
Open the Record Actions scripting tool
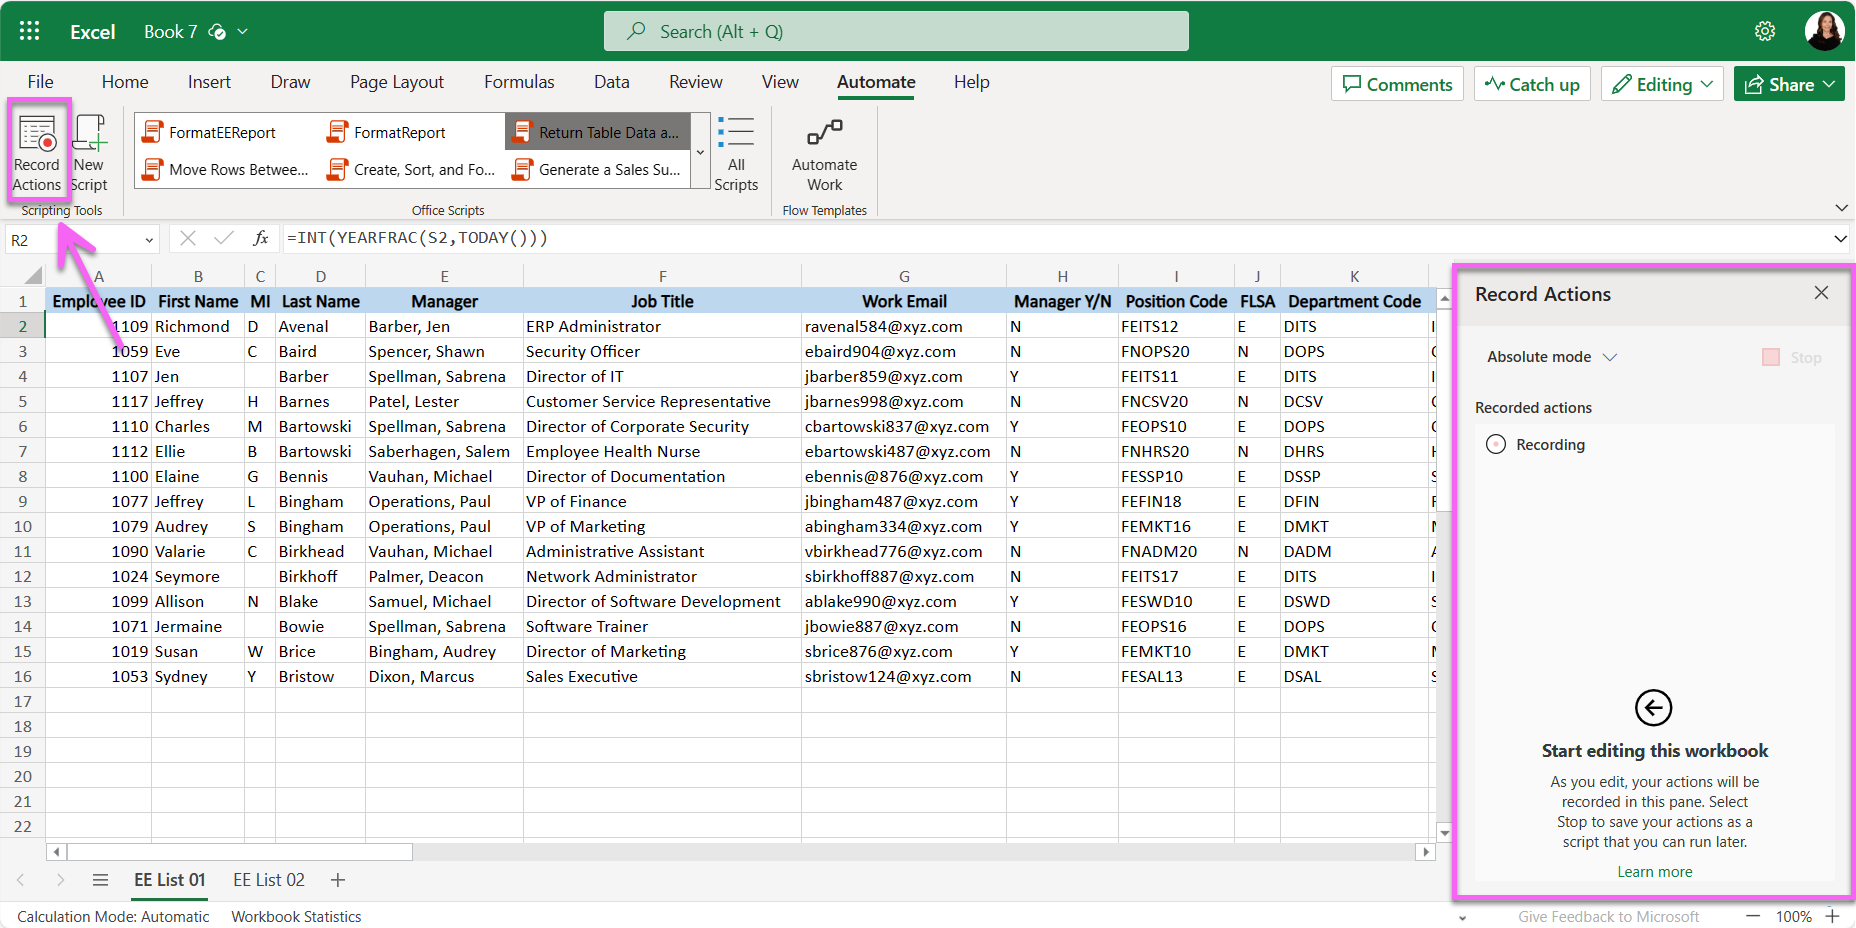(x=37, y=150)
